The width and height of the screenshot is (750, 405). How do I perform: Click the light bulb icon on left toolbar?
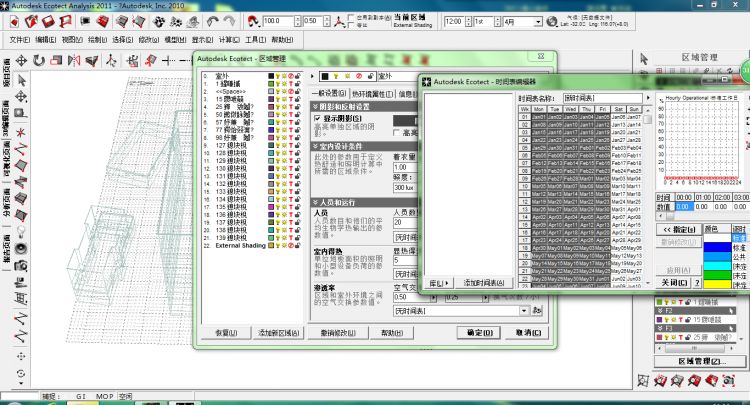tap(21, 232)
